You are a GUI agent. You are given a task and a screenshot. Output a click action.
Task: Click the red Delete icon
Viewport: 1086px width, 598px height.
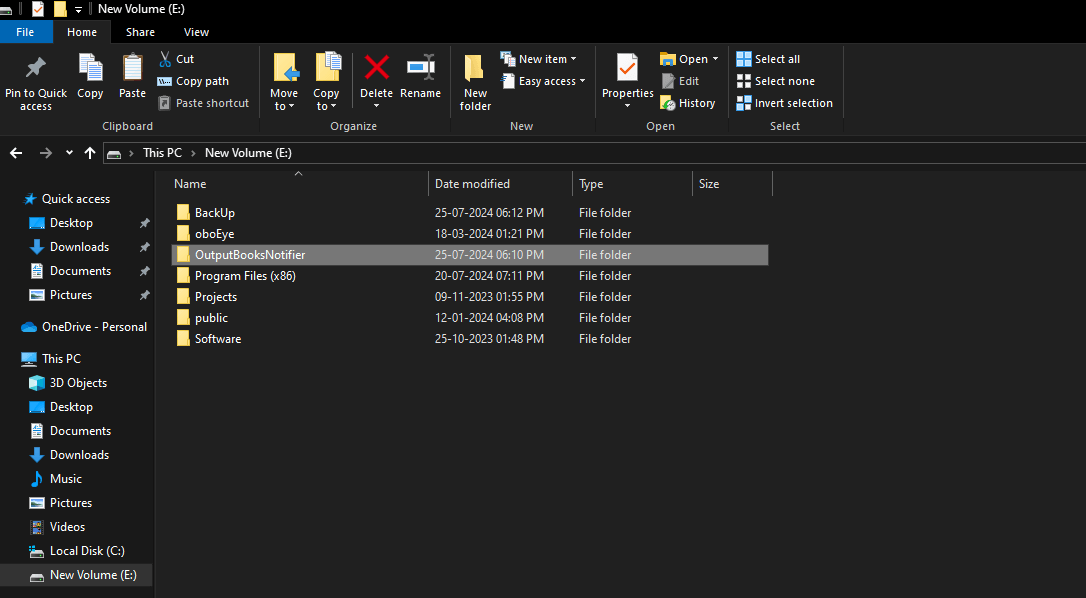point(377,67)
